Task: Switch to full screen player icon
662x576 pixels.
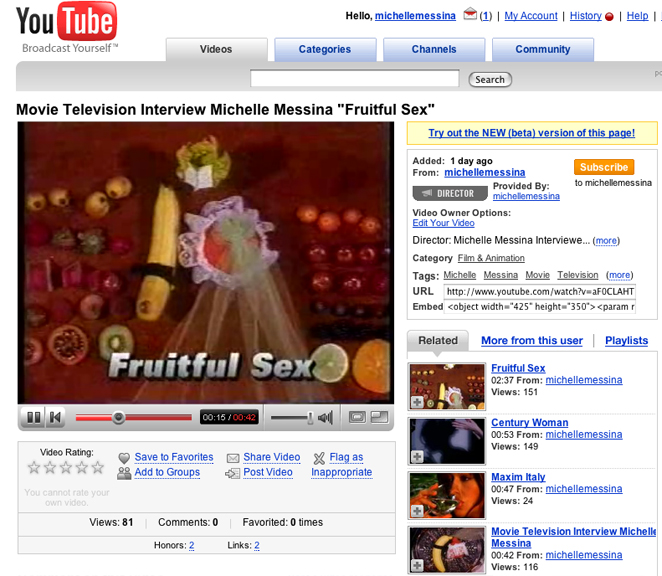Action: [379, 418]
